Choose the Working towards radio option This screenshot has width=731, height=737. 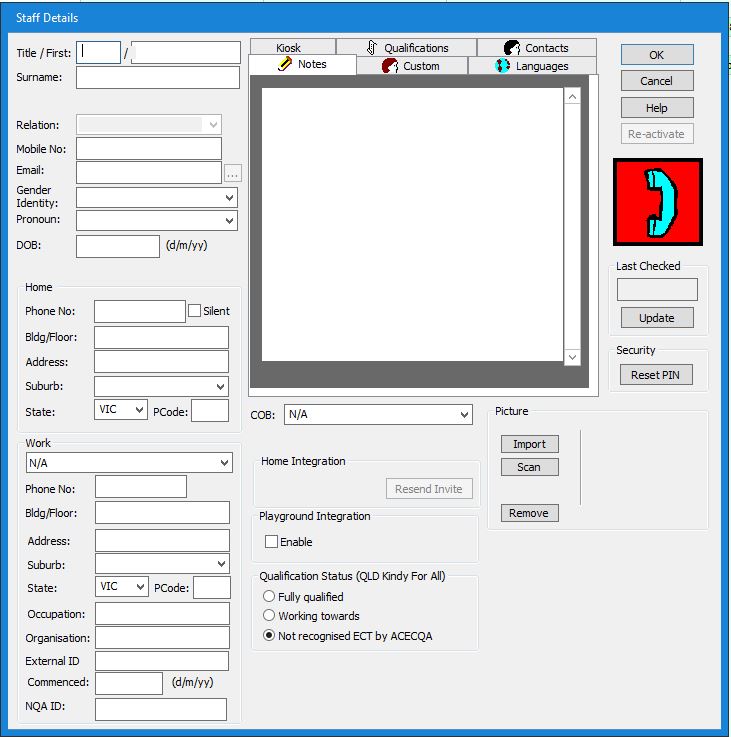269,616
